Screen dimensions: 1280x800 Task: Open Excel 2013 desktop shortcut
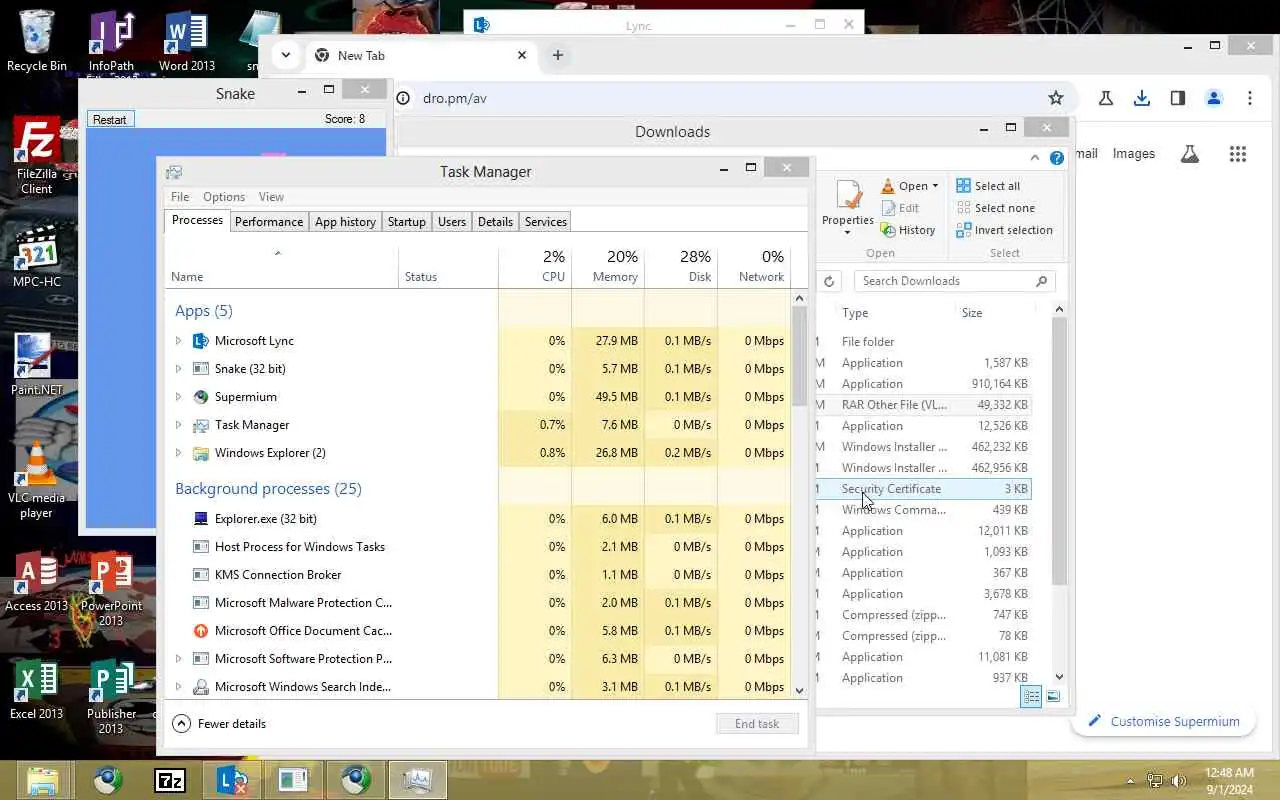(x=37, y=690)
